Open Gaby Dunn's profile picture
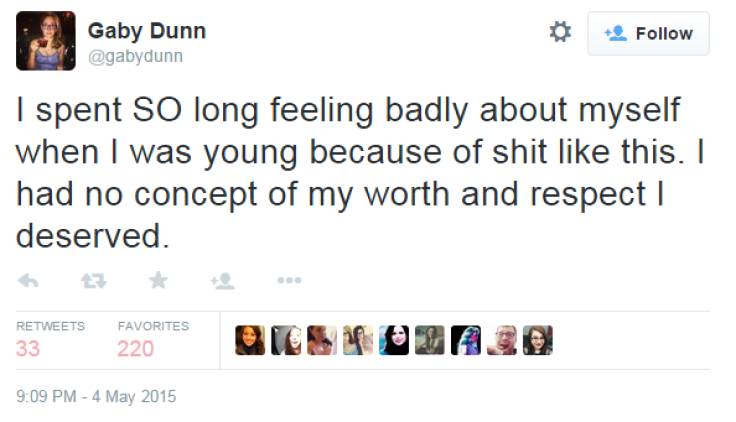Viewport: 736px width, 422px height. pyautogui.click(x=46, y=41)
